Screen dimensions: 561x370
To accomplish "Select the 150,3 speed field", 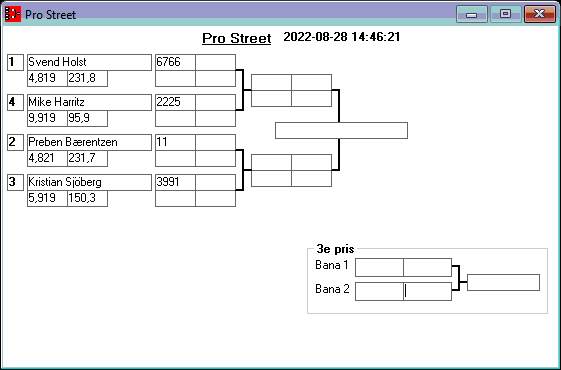I will 88,199.
